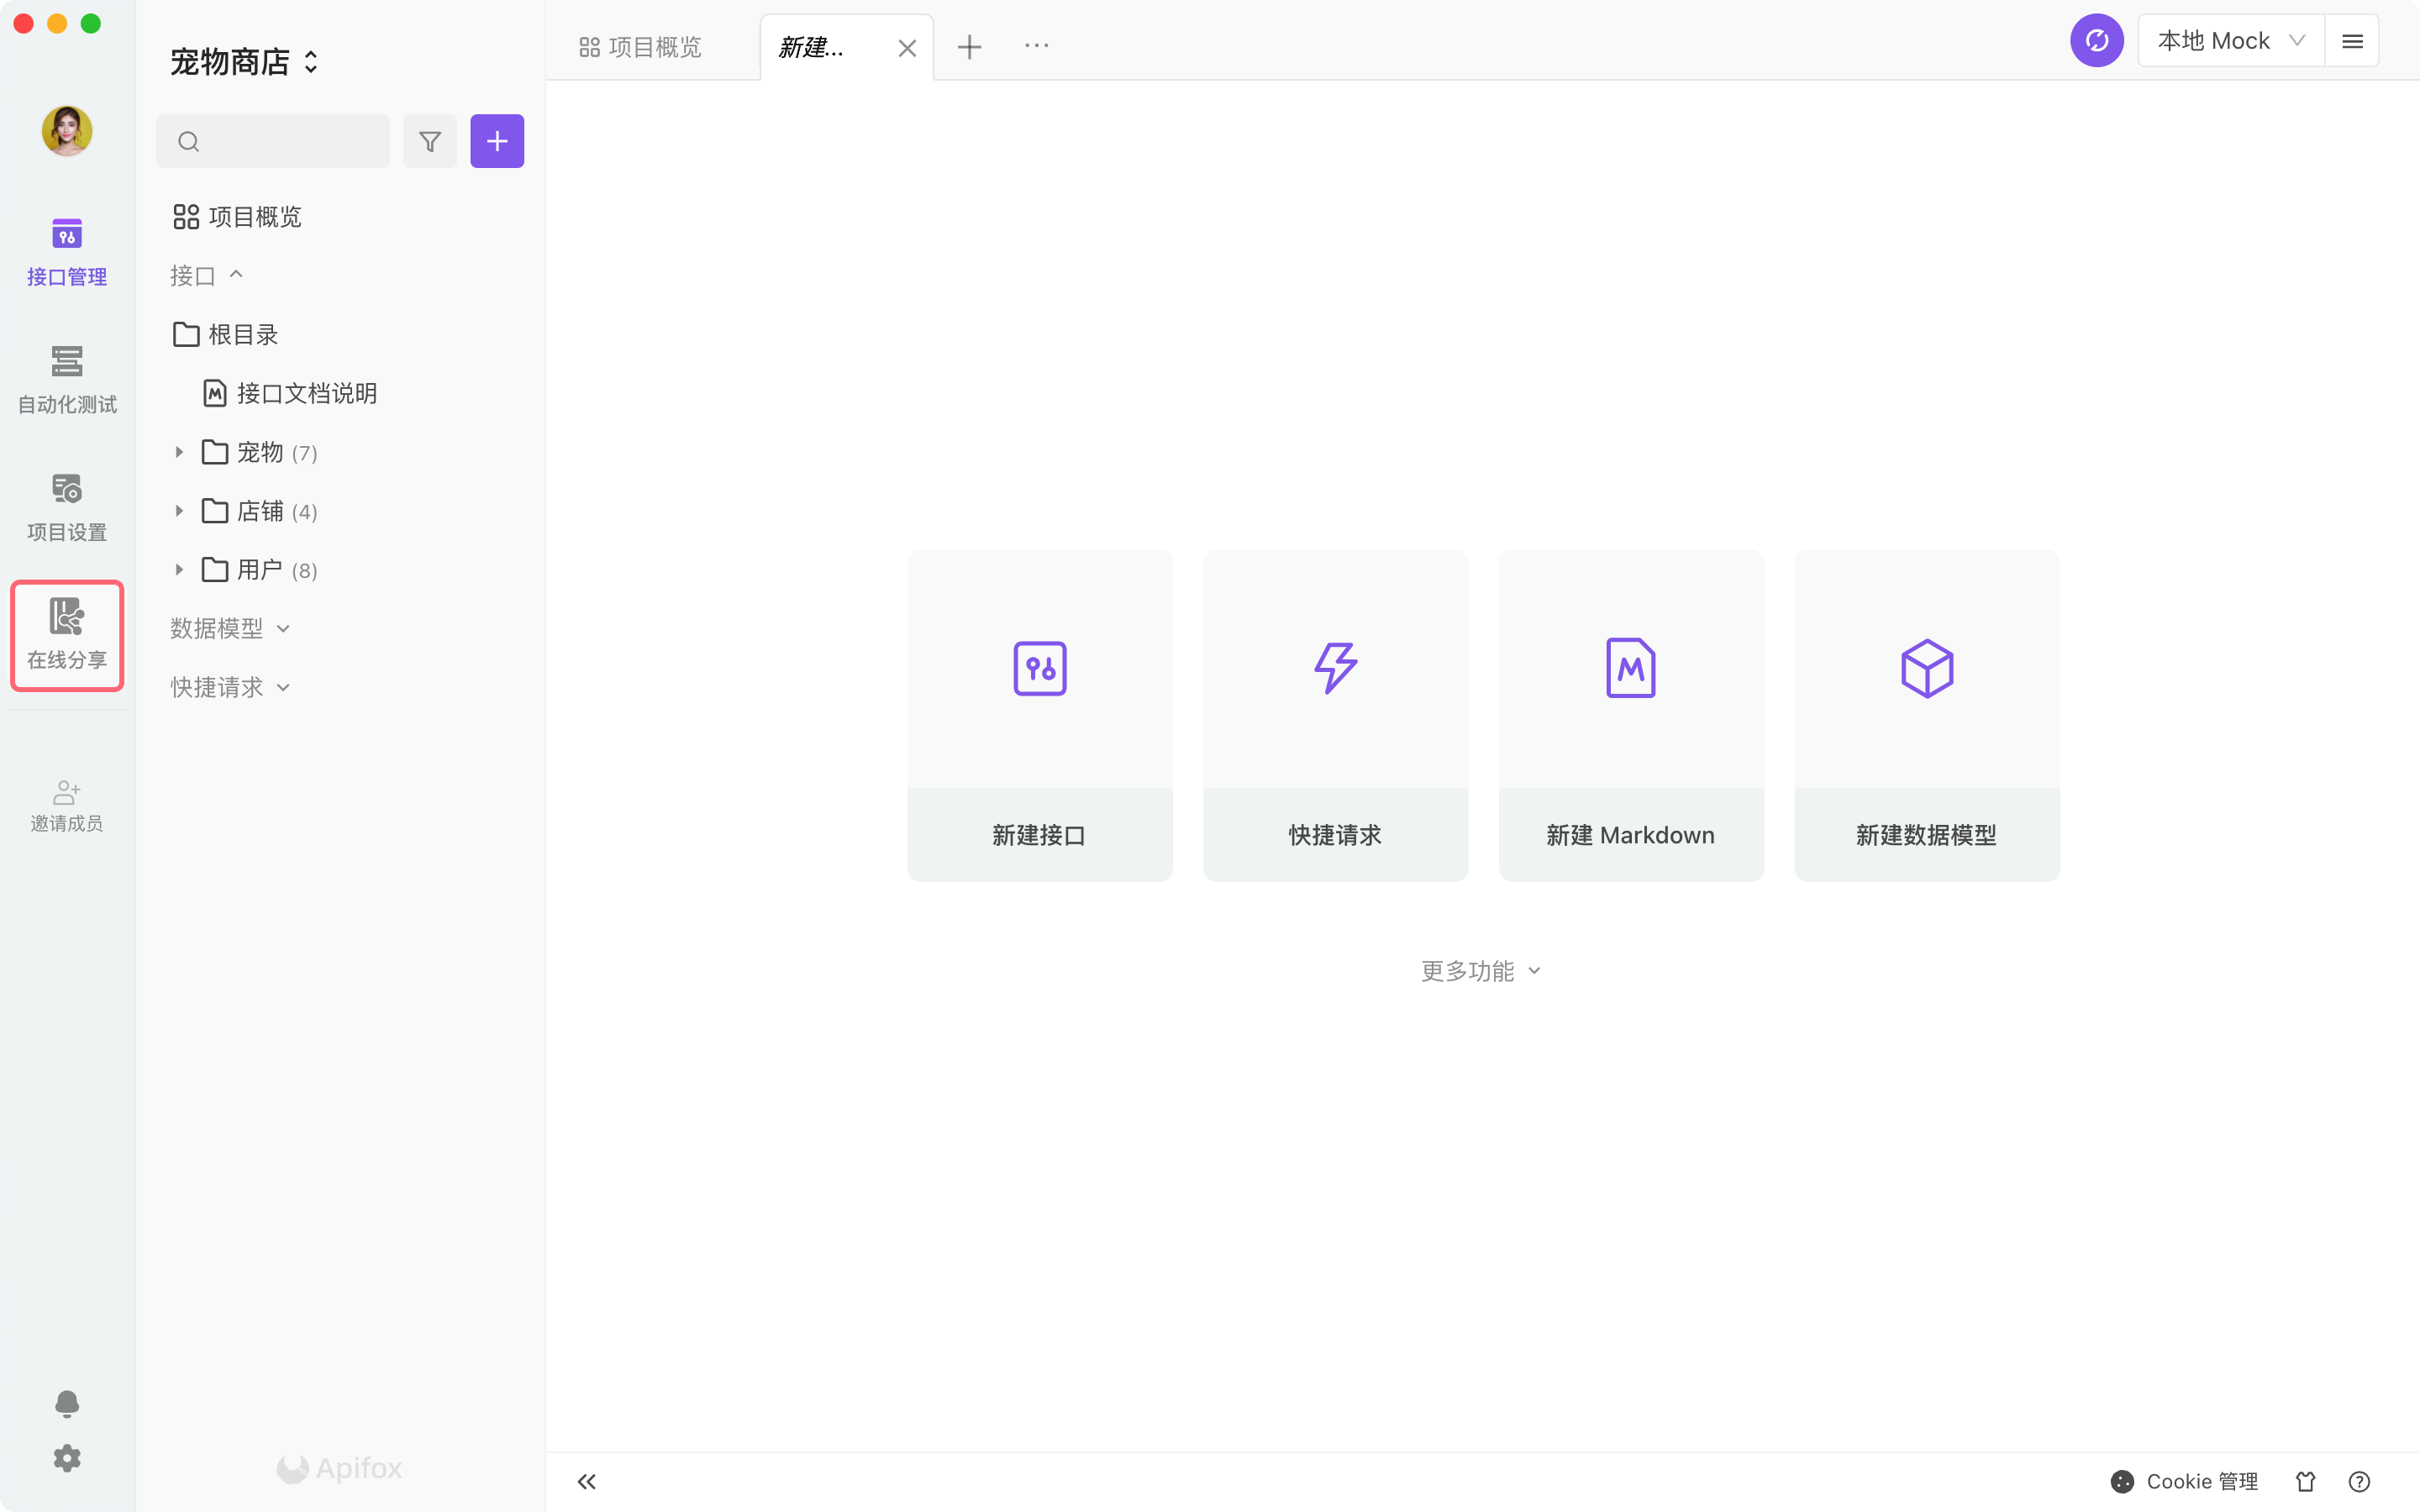Open the 在线分享 sidebar section
Image resolution: width=2420 pixels, height=1512 pixels.
point(67,634)
